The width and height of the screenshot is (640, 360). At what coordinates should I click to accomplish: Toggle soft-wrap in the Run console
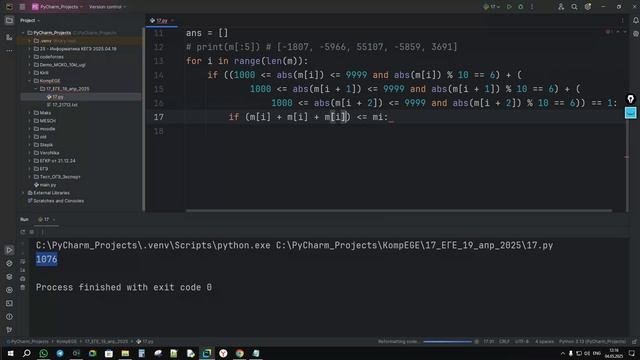(x=23, y=261)
